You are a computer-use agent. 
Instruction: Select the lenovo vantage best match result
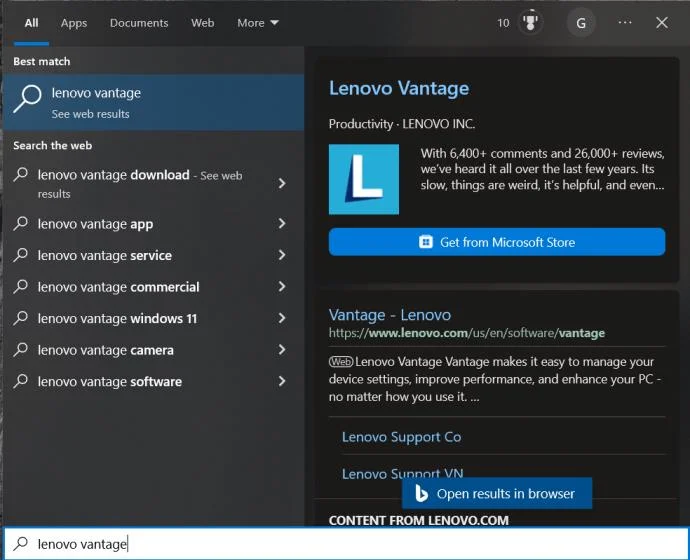pyautogui.click(x=154, y=102)
